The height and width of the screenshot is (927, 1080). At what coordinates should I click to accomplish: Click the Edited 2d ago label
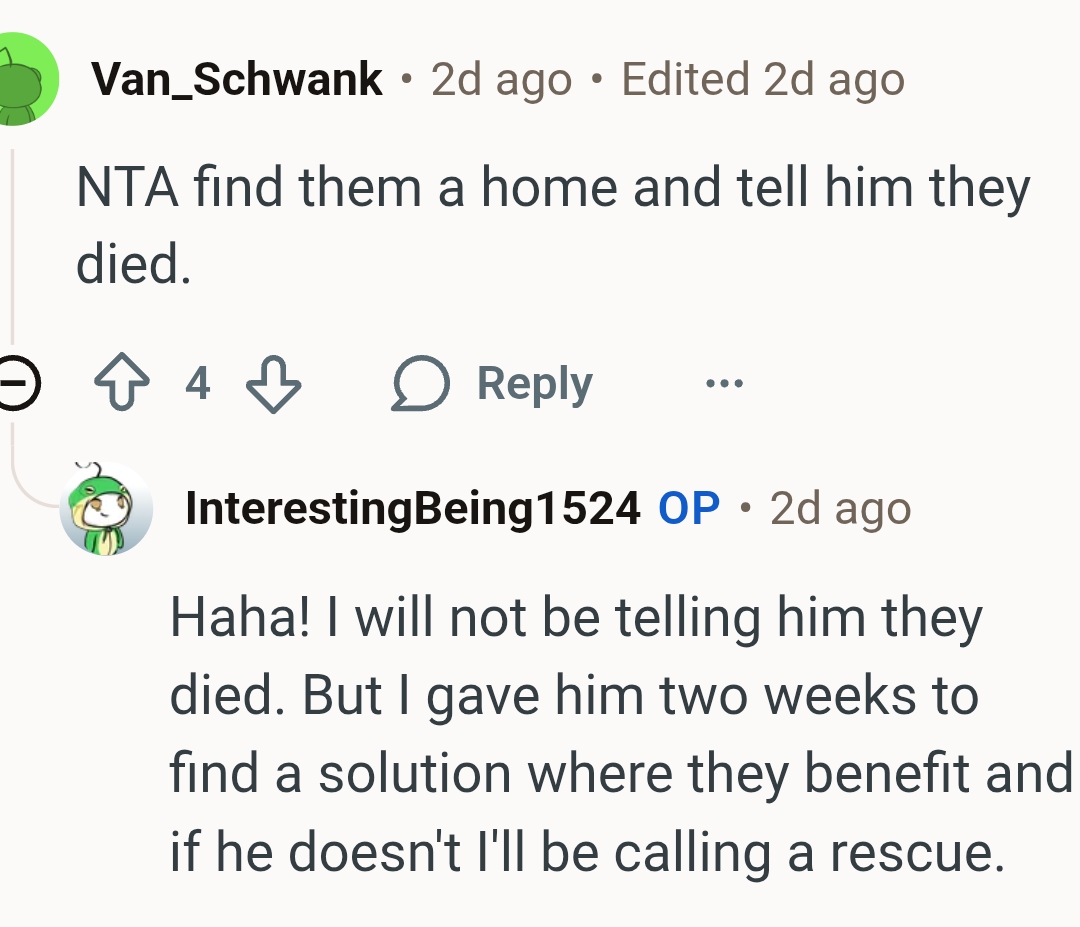762,78
